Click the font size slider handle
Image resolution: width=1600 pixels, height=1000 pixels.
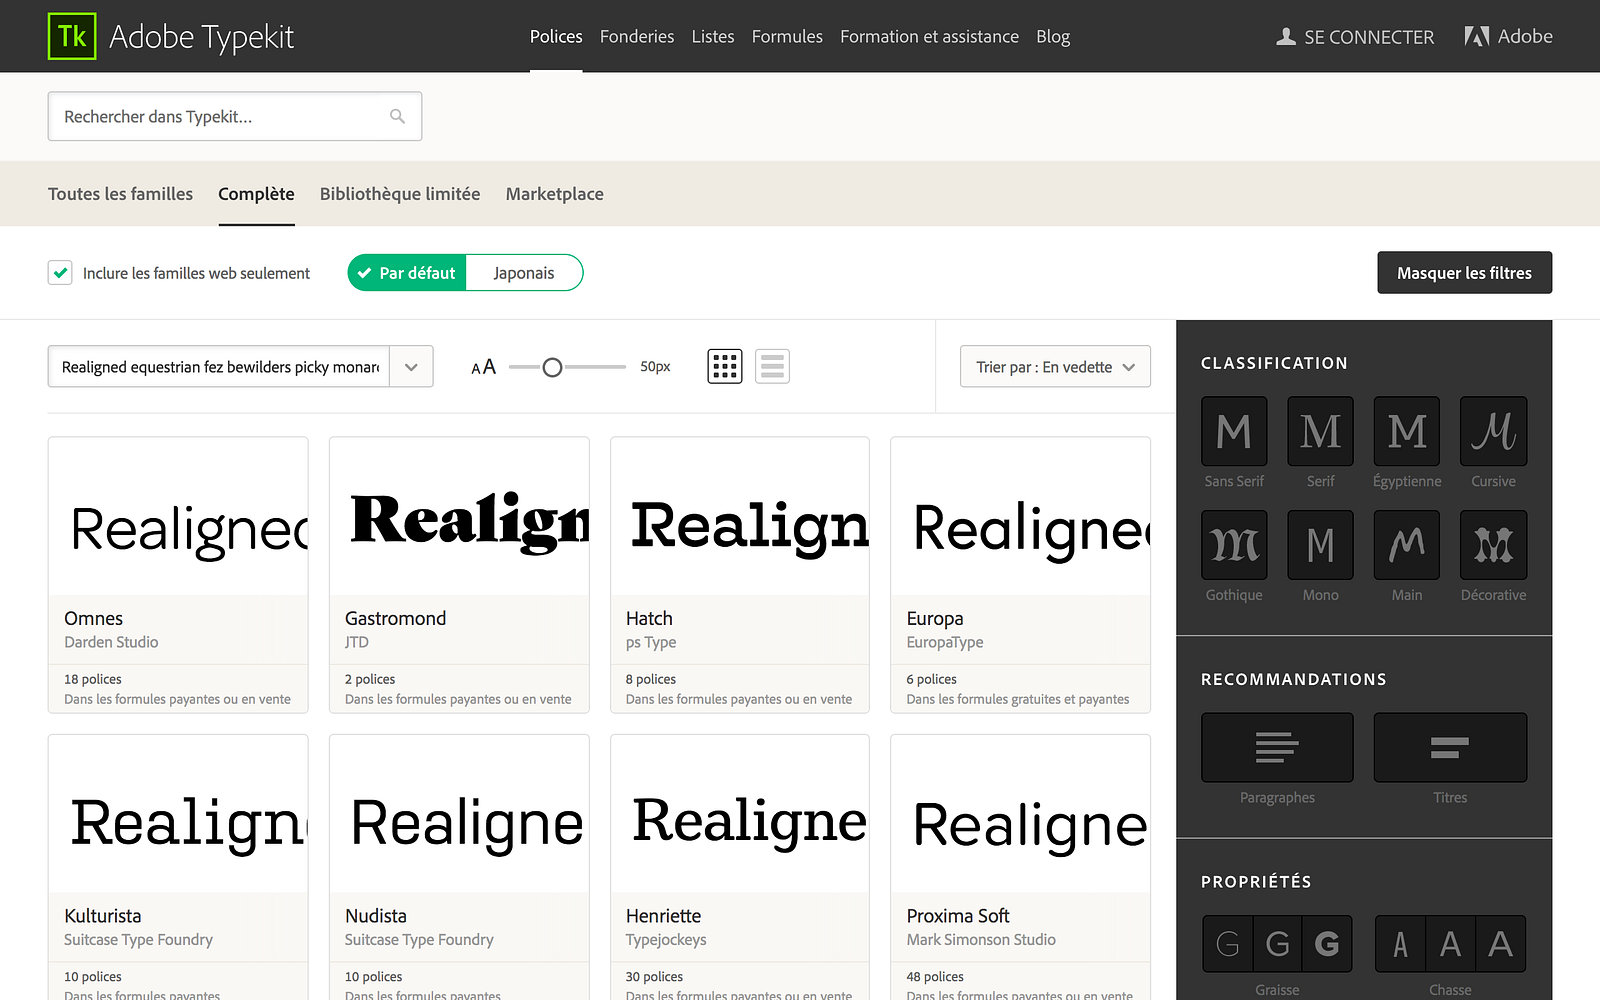[x=552, y=367]
